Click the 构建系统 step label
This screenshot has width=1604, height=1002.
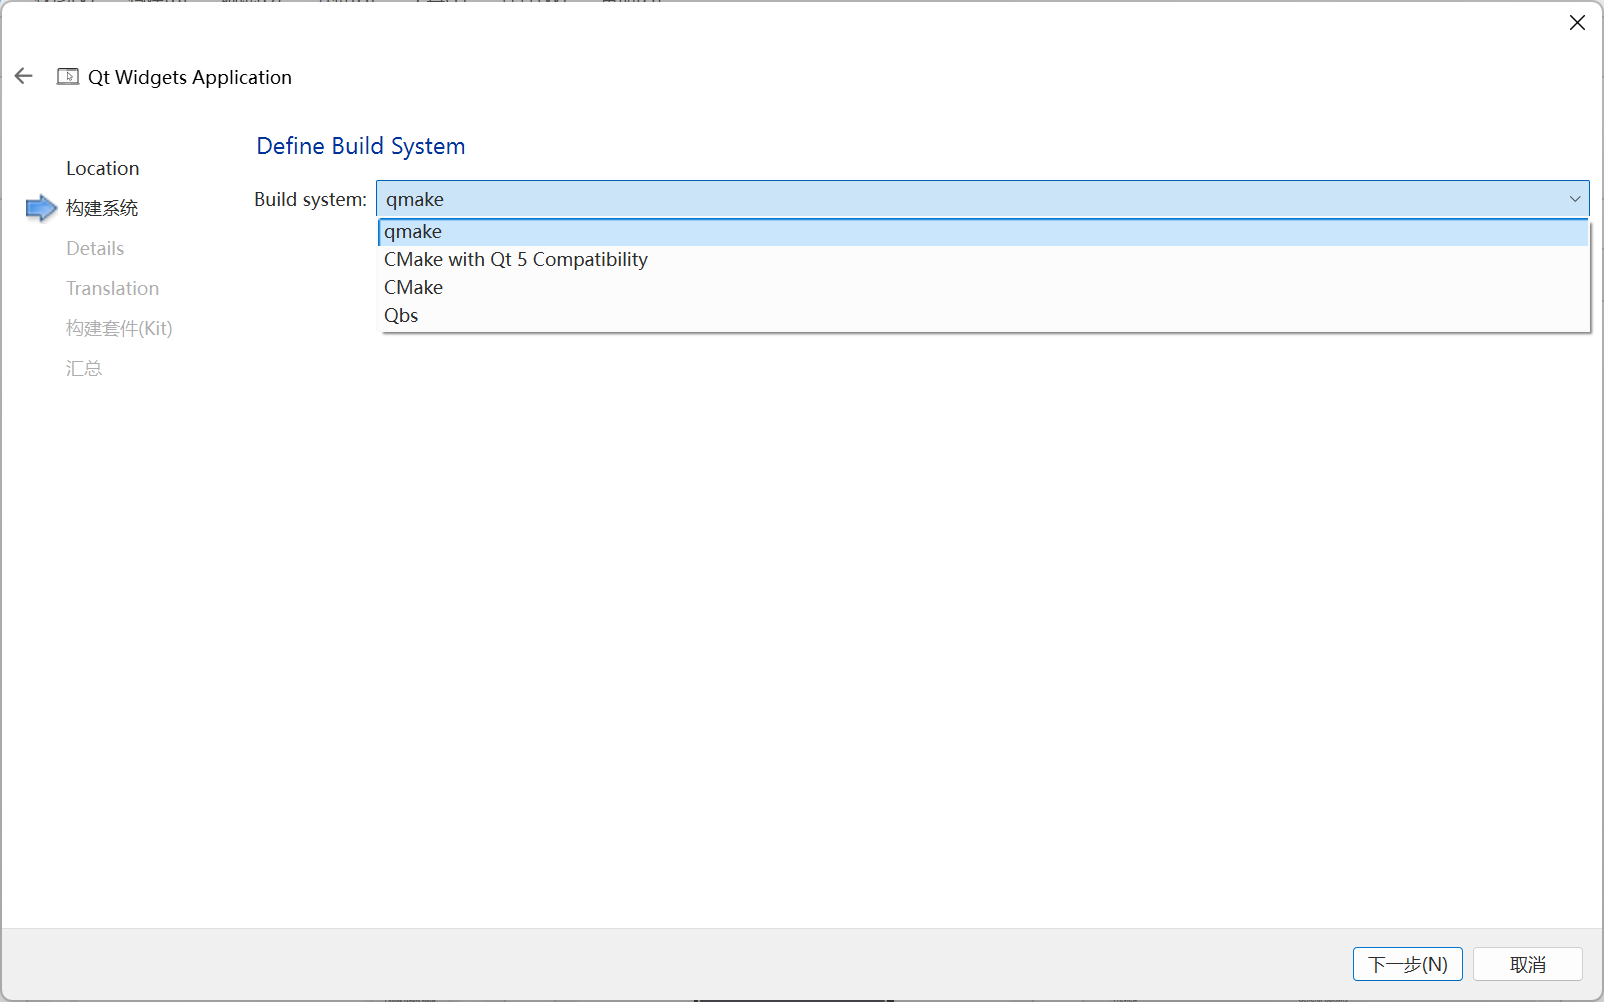102,208
